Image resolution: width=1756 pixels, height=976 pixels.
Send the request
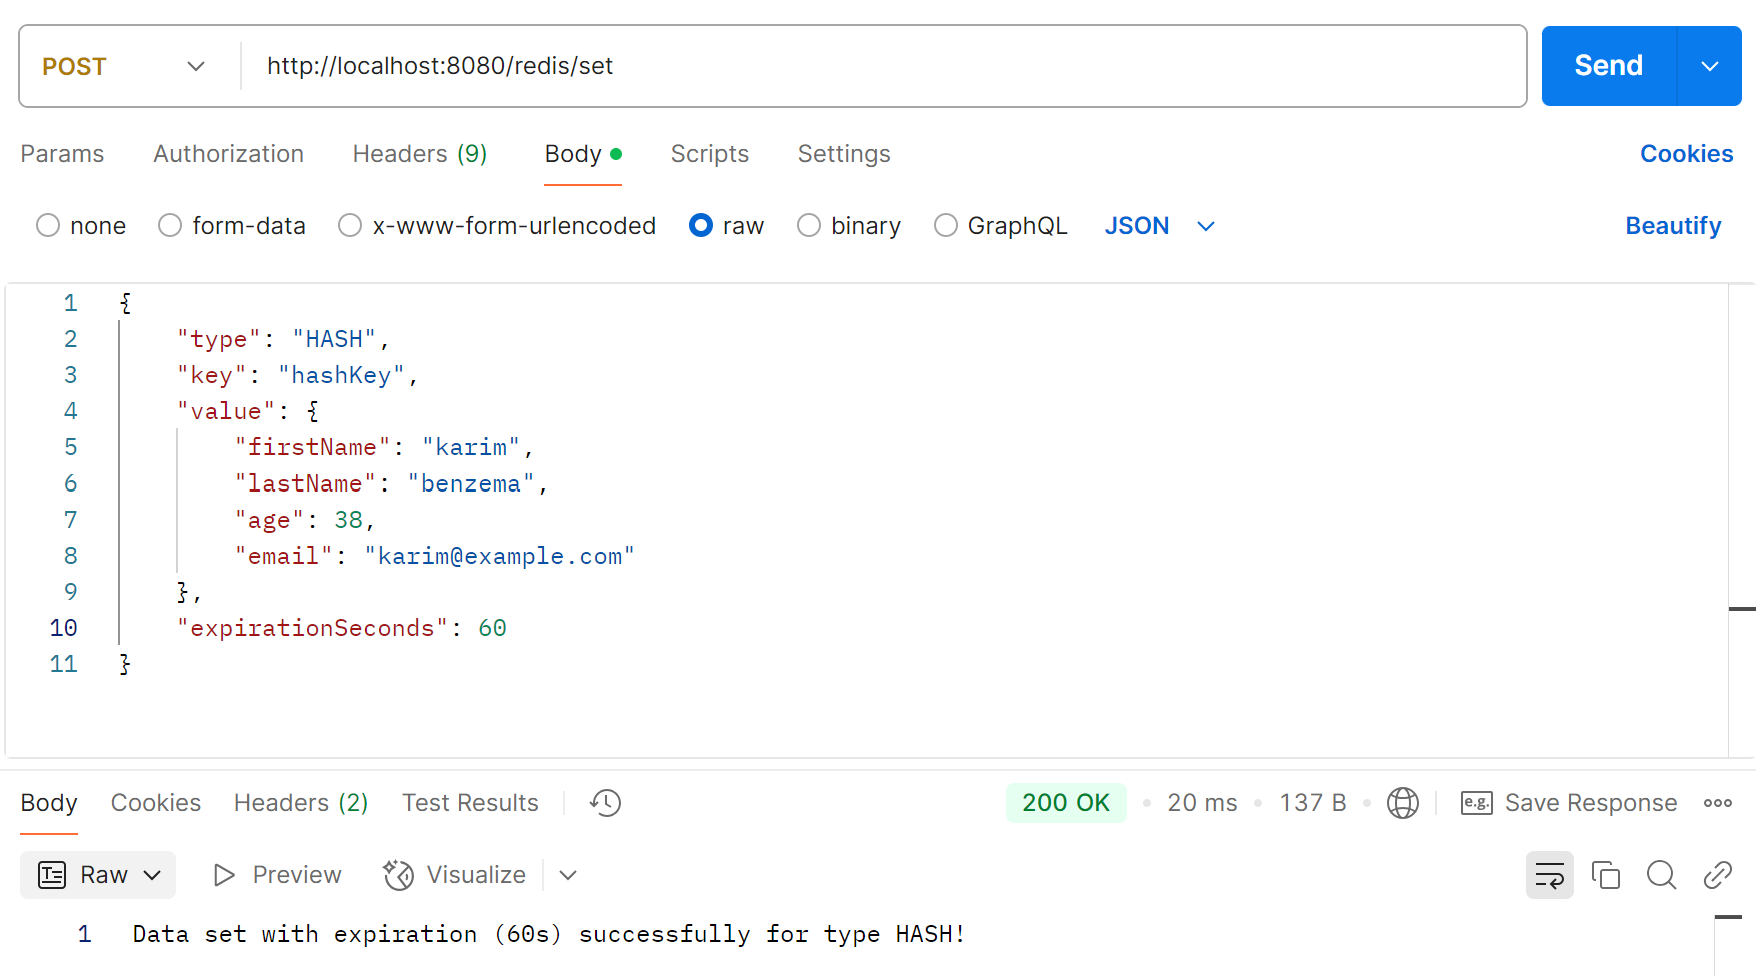point(1608,66)
